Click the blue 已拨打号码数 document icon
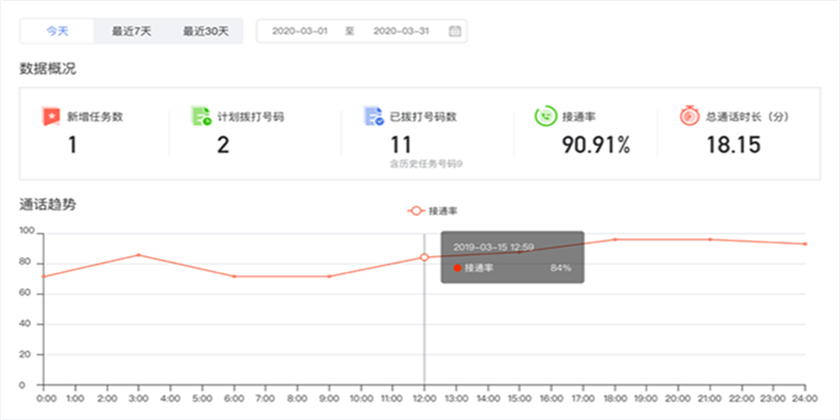Image resolution: width=840 pixels, height=420 pixels. 375,116
